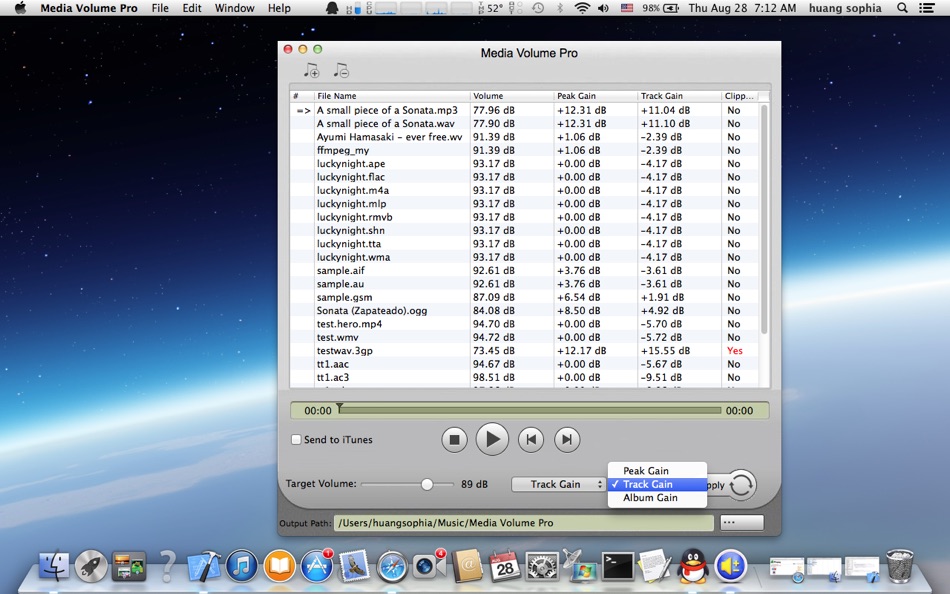The image size is (950, 594).
Task: Open the App Store from the Dock
Action: (x=317, y=566)
